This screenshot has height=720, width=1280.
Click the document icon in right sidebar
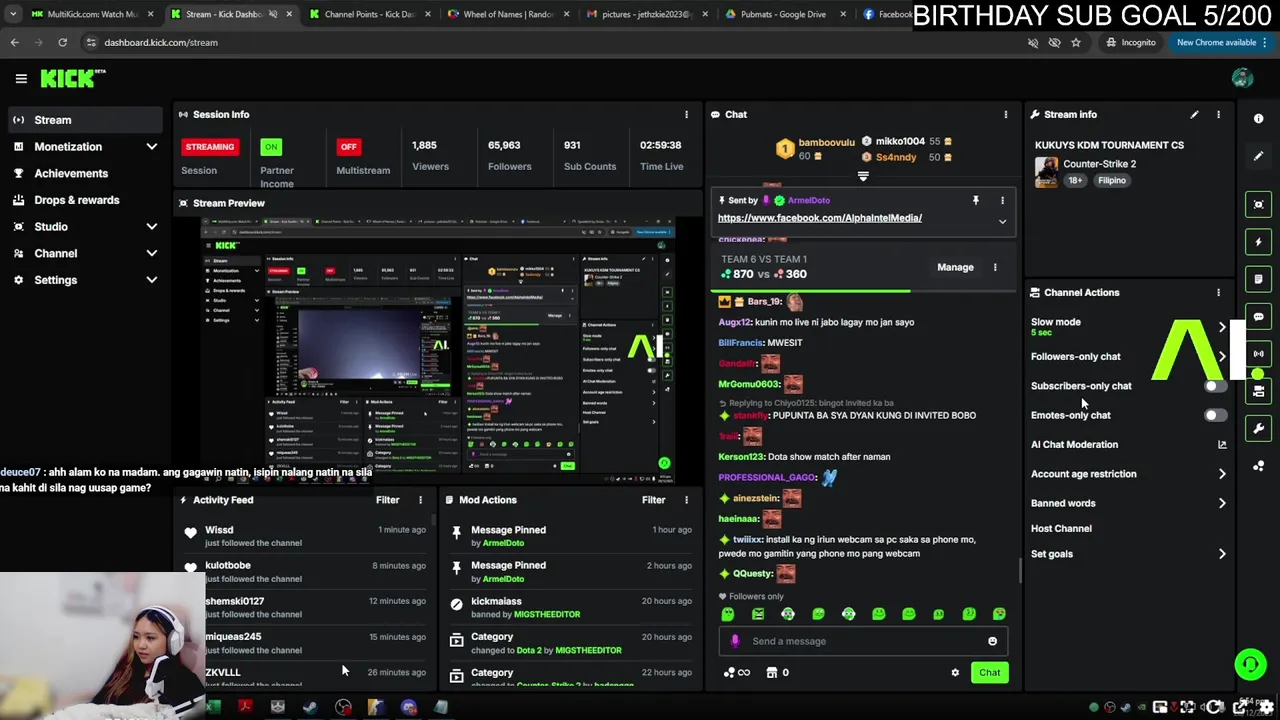[x=1259, y=279]
